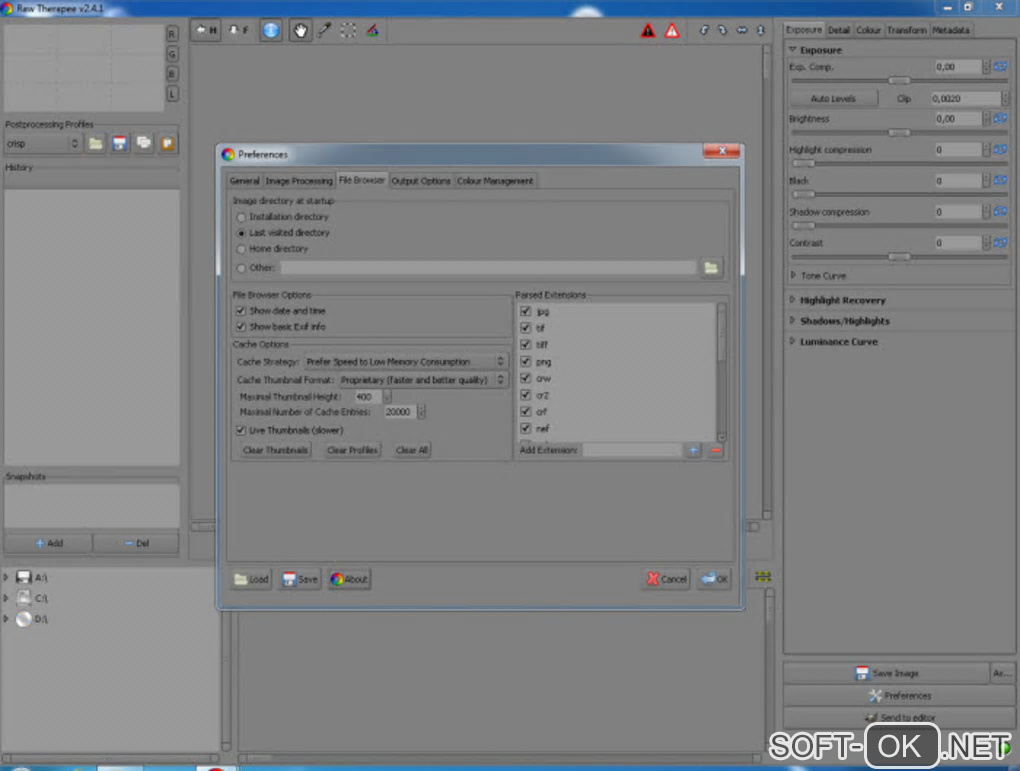
Task: Select Last visited directory radio option
Action: tap(241, 233)
